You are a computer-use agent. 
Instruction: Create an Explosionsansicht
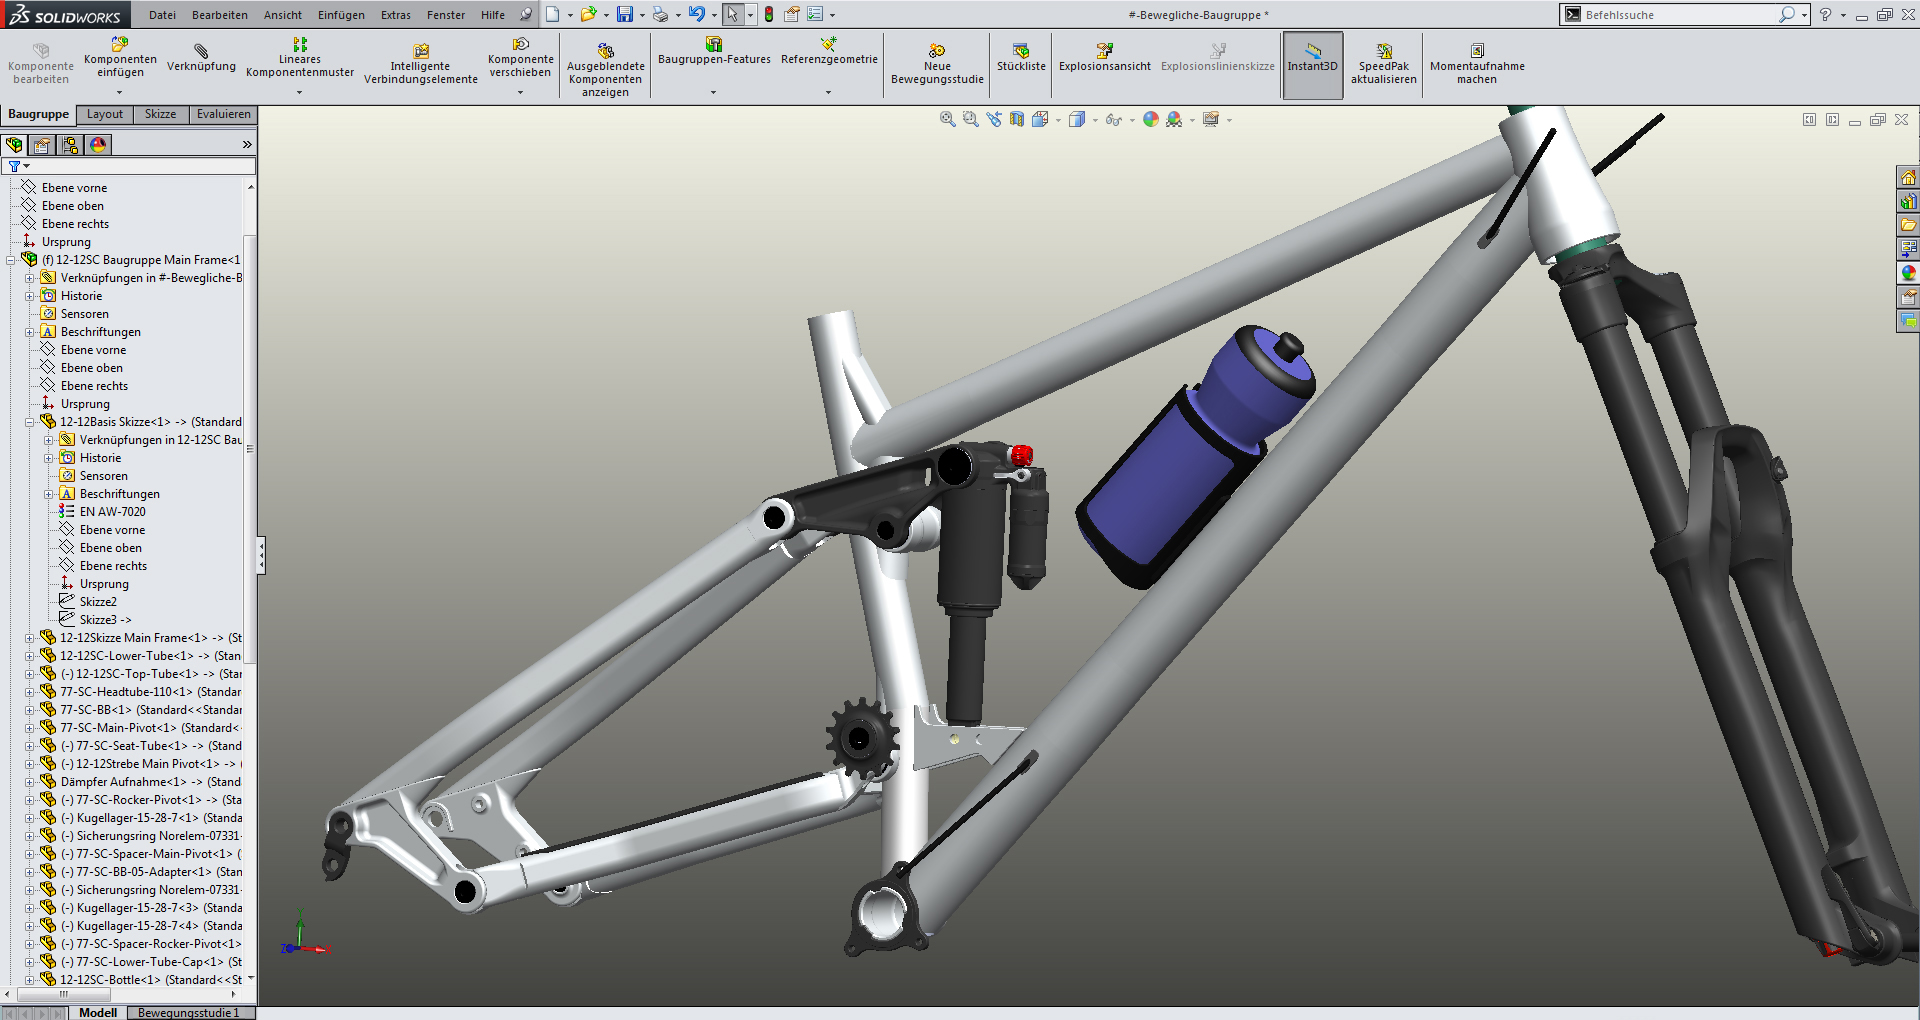1104,59
